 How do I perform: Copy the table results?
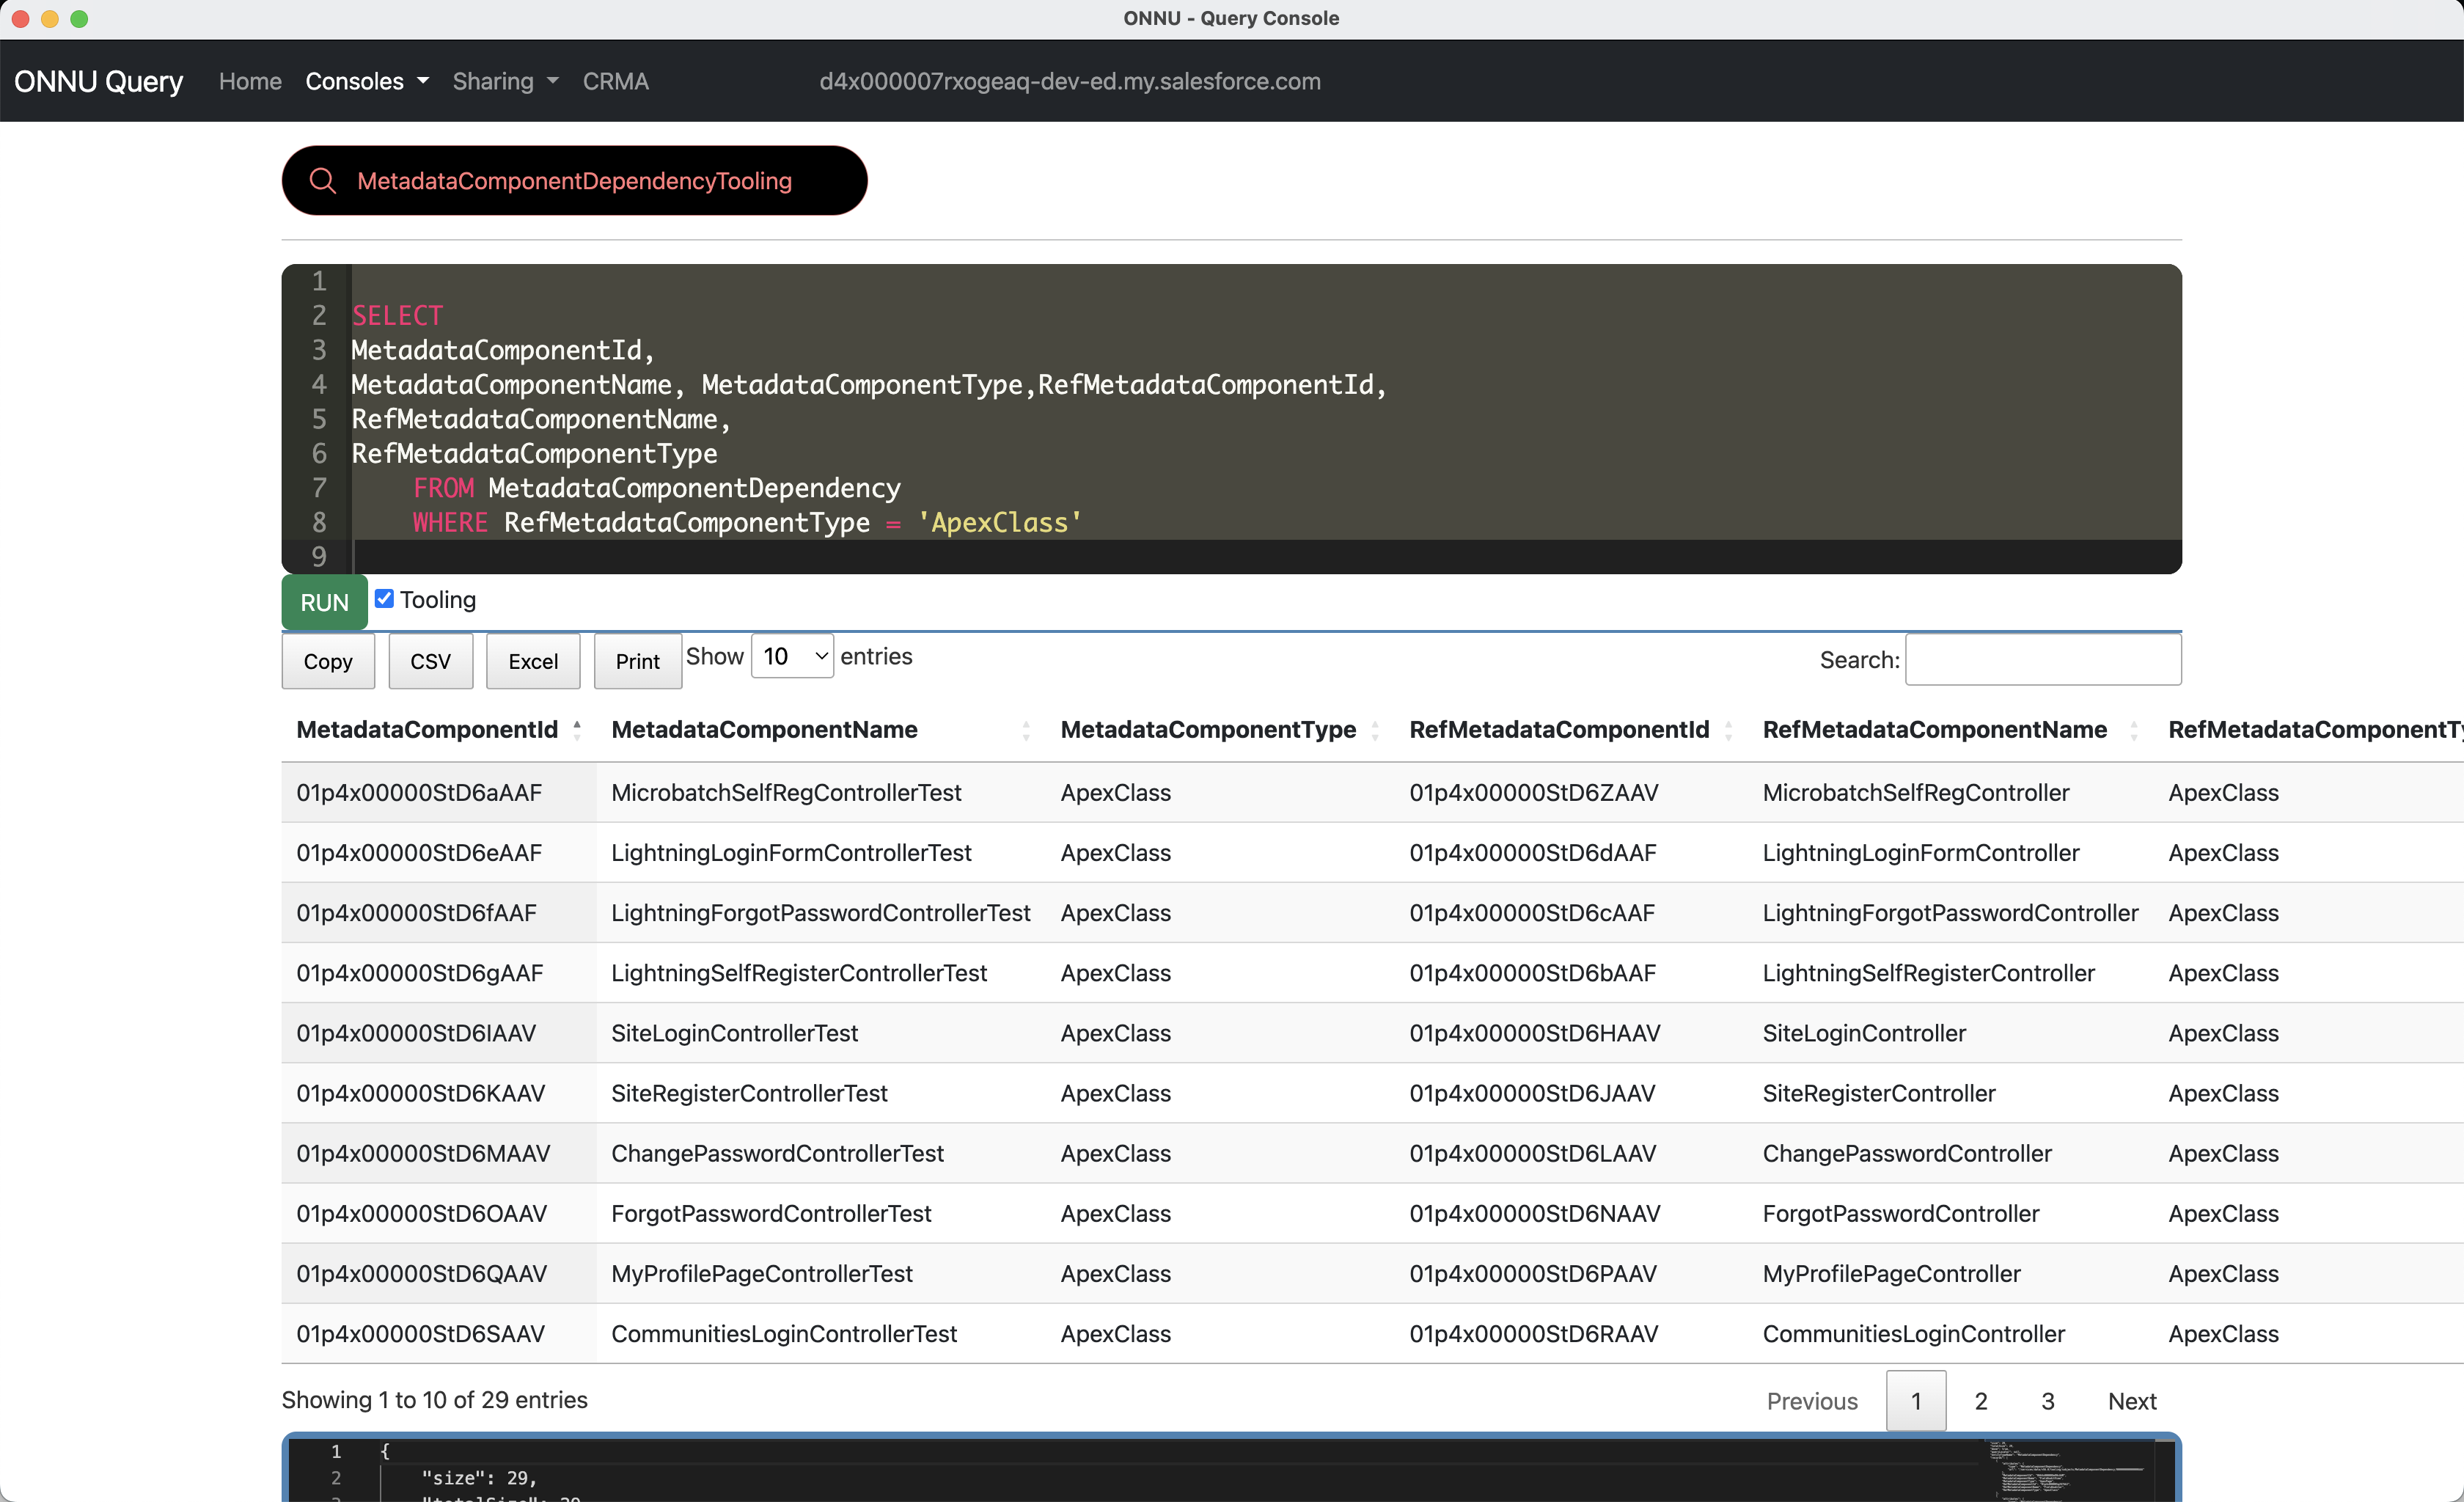328,661
